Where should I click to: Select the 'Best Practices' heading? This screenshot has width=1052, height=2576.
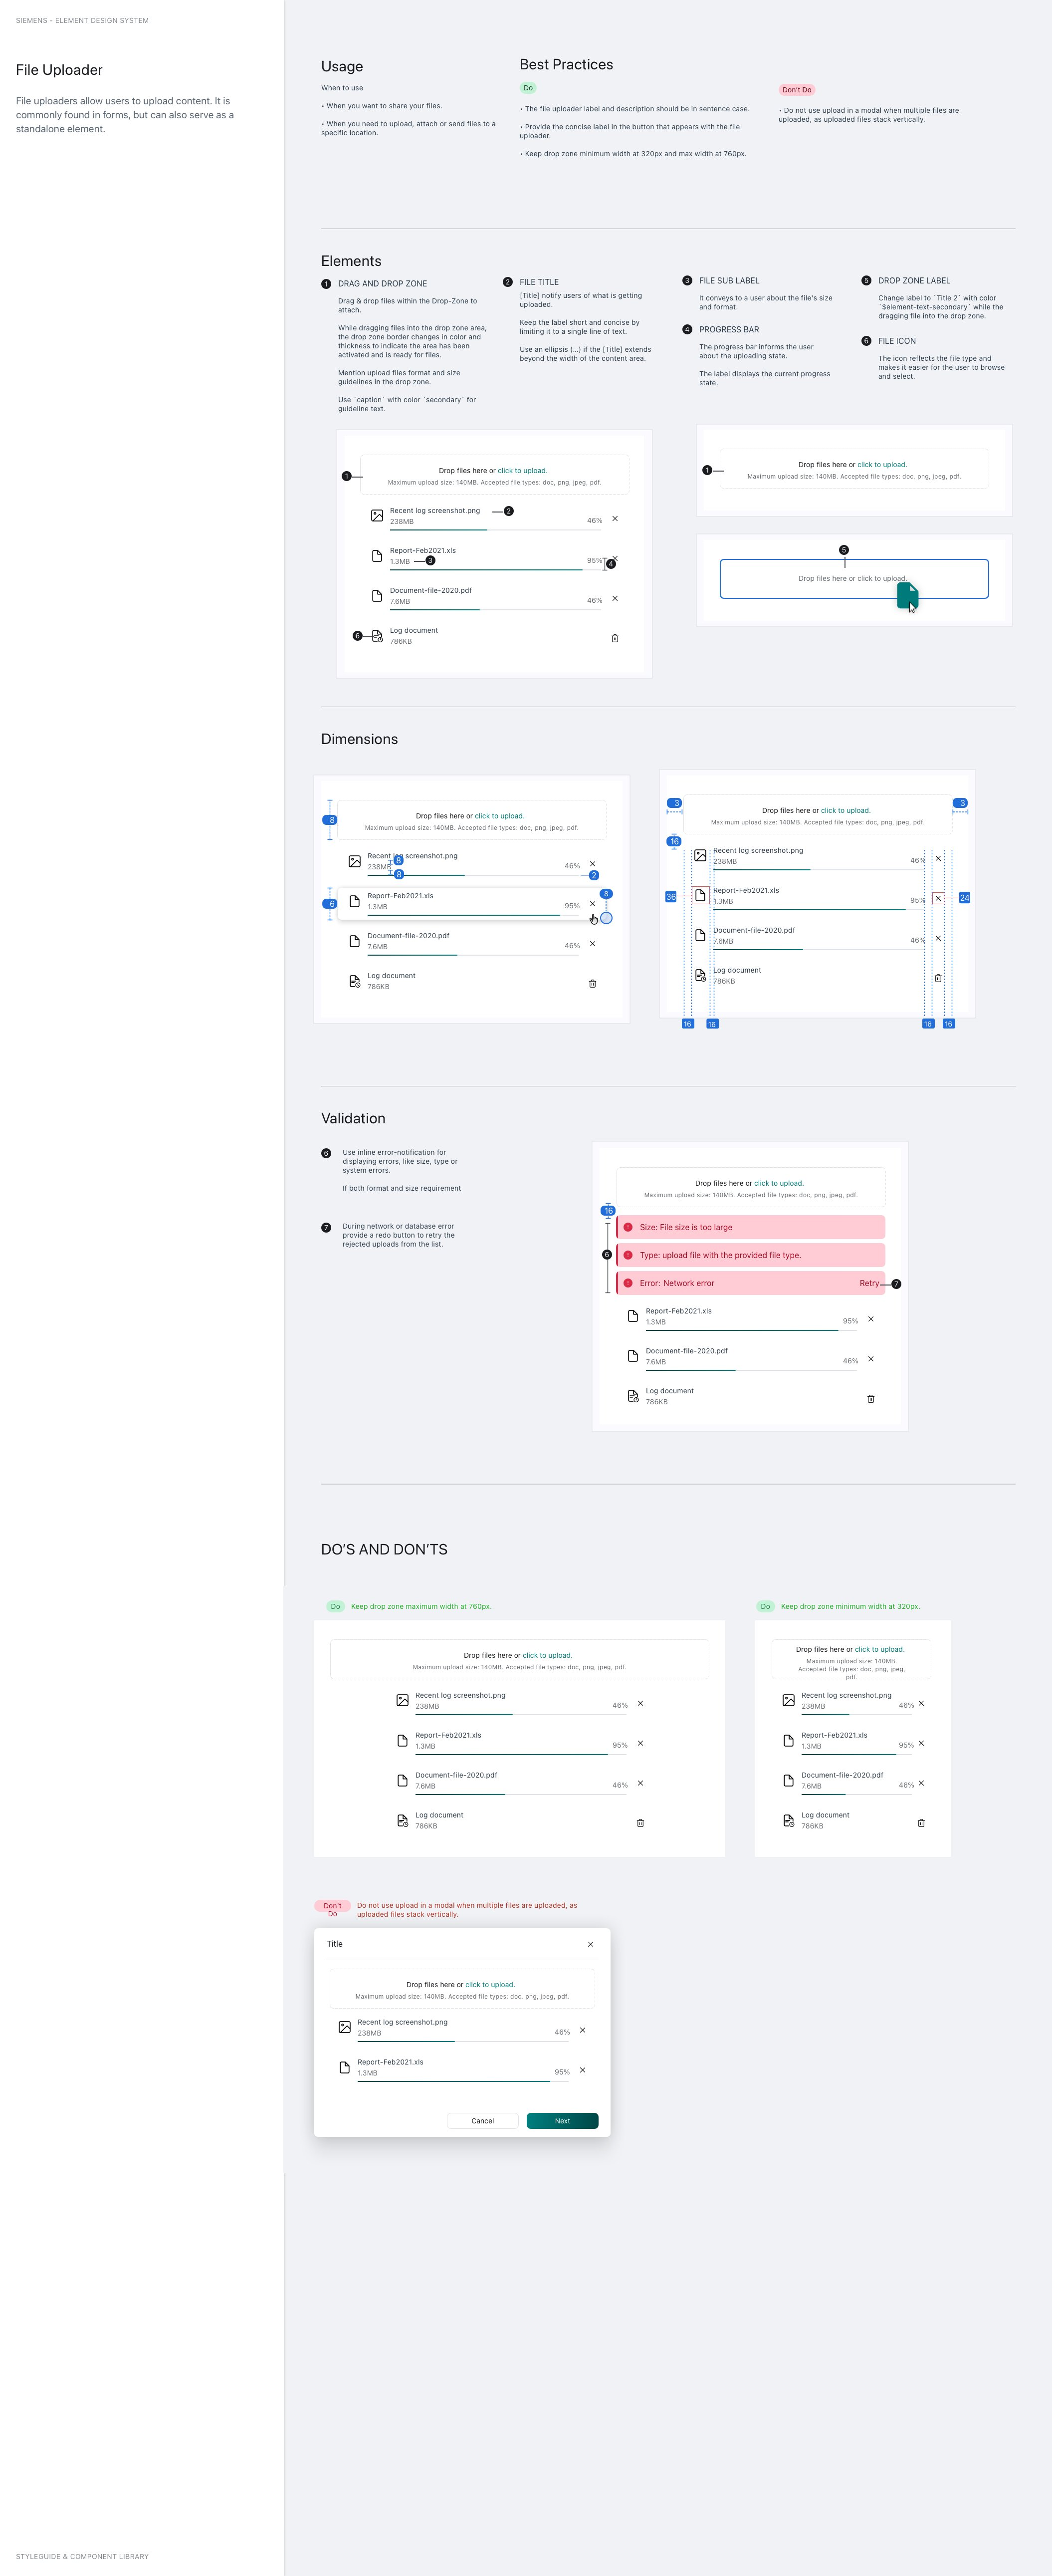tap(566, 64)
